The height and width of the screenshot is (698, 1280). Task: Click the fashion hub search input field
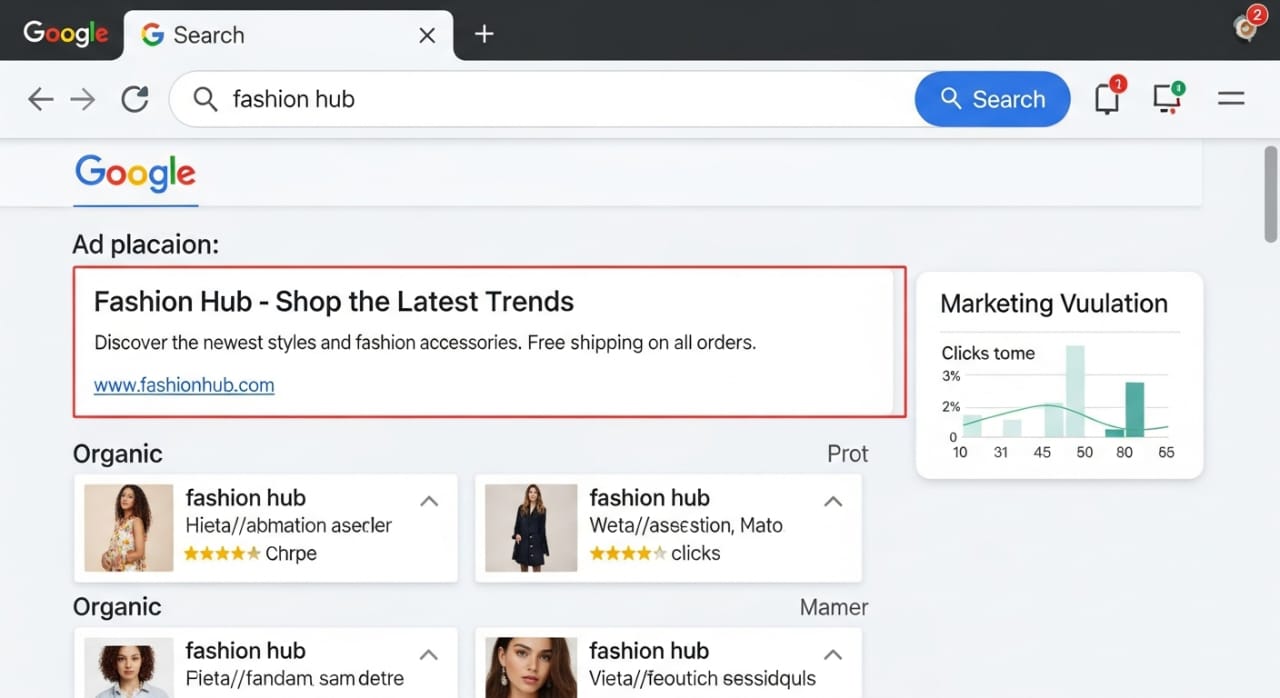(x=560, y=99)
